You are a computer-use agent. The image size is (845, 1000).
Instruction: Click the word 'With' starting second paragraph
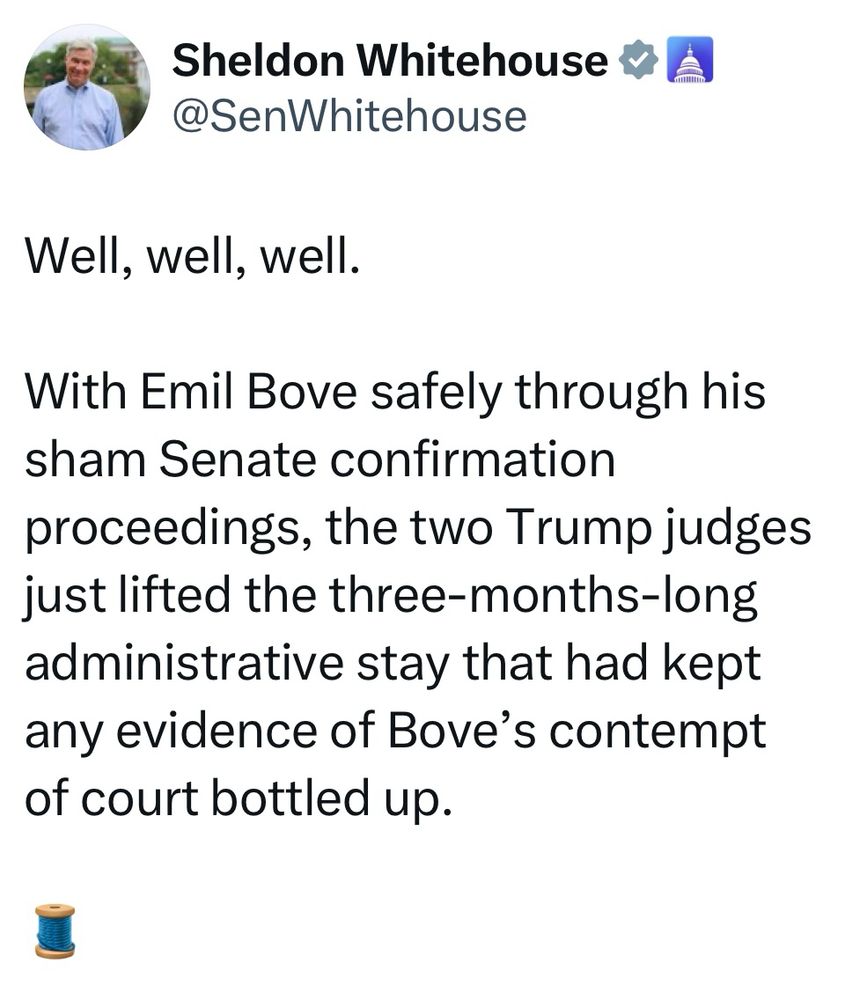[75, 390]
